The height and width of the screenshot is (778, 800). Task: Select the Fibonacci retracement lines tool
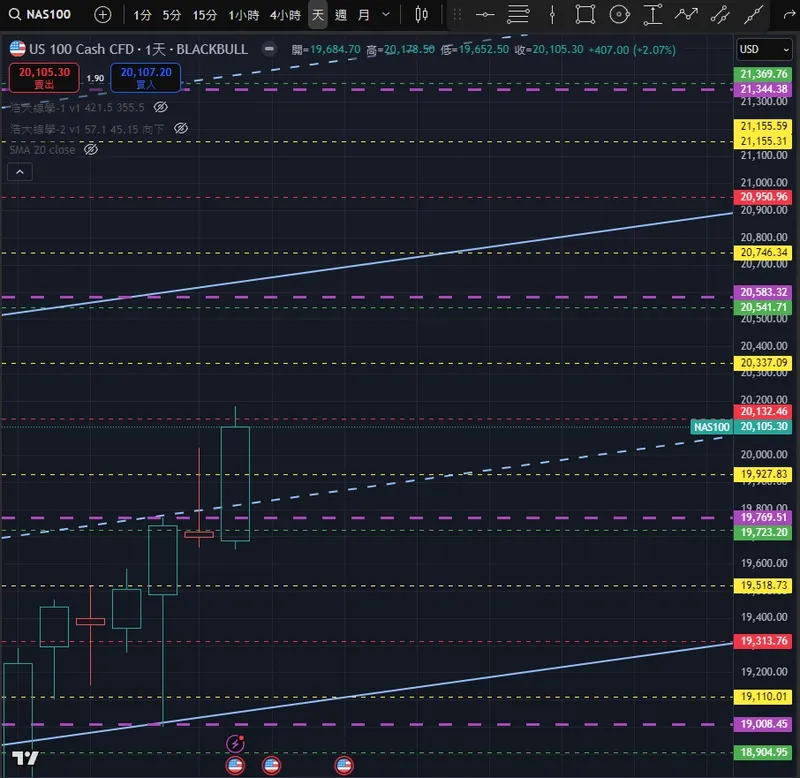(518, 14)
